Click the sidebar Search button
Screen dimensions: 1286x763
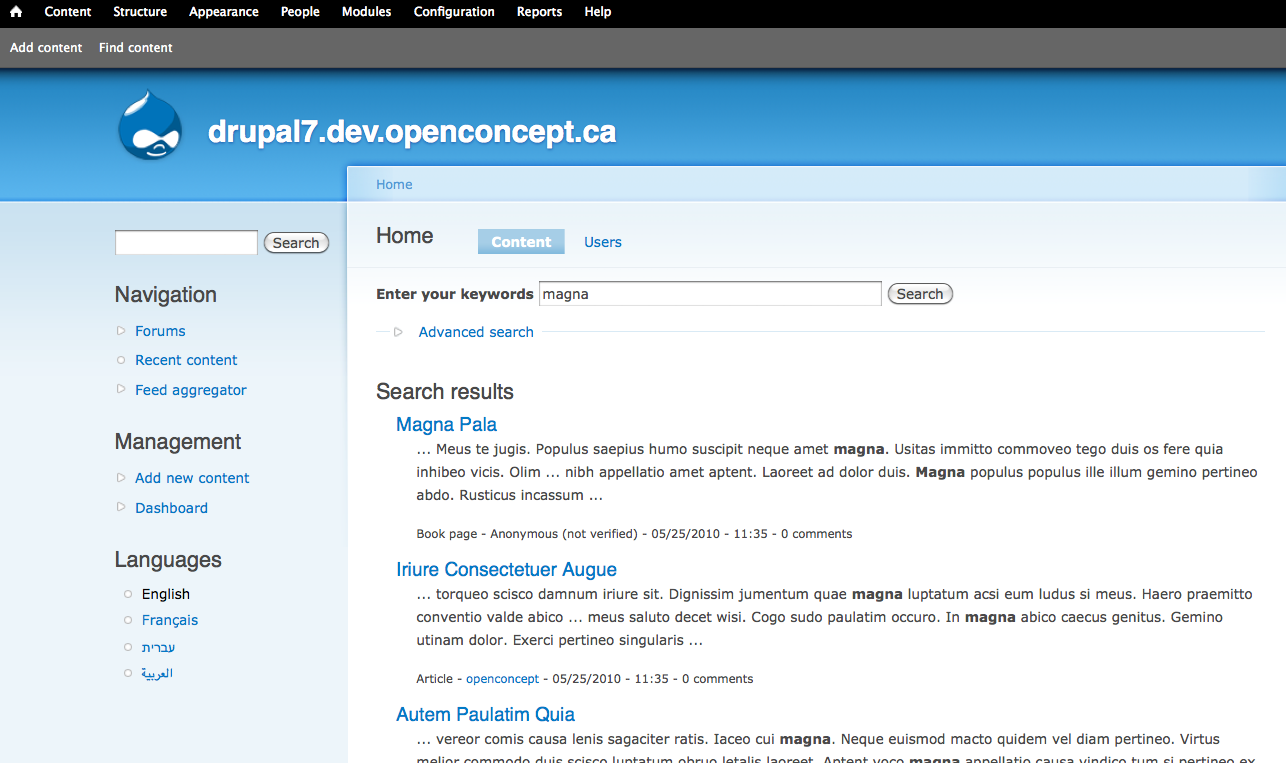(296, 243)
